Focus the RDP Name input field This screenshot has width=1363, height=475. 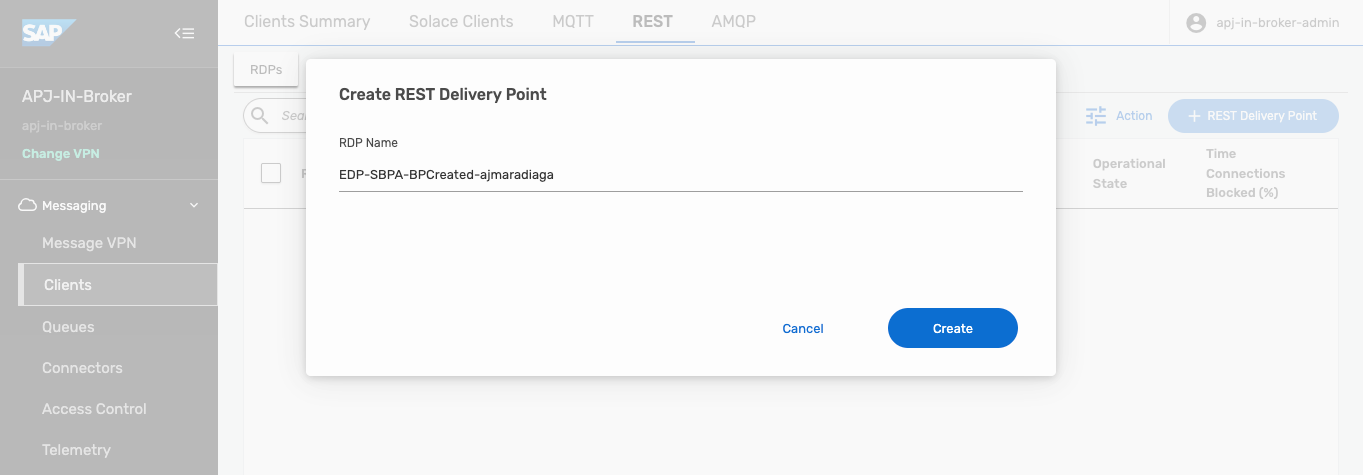681,174
